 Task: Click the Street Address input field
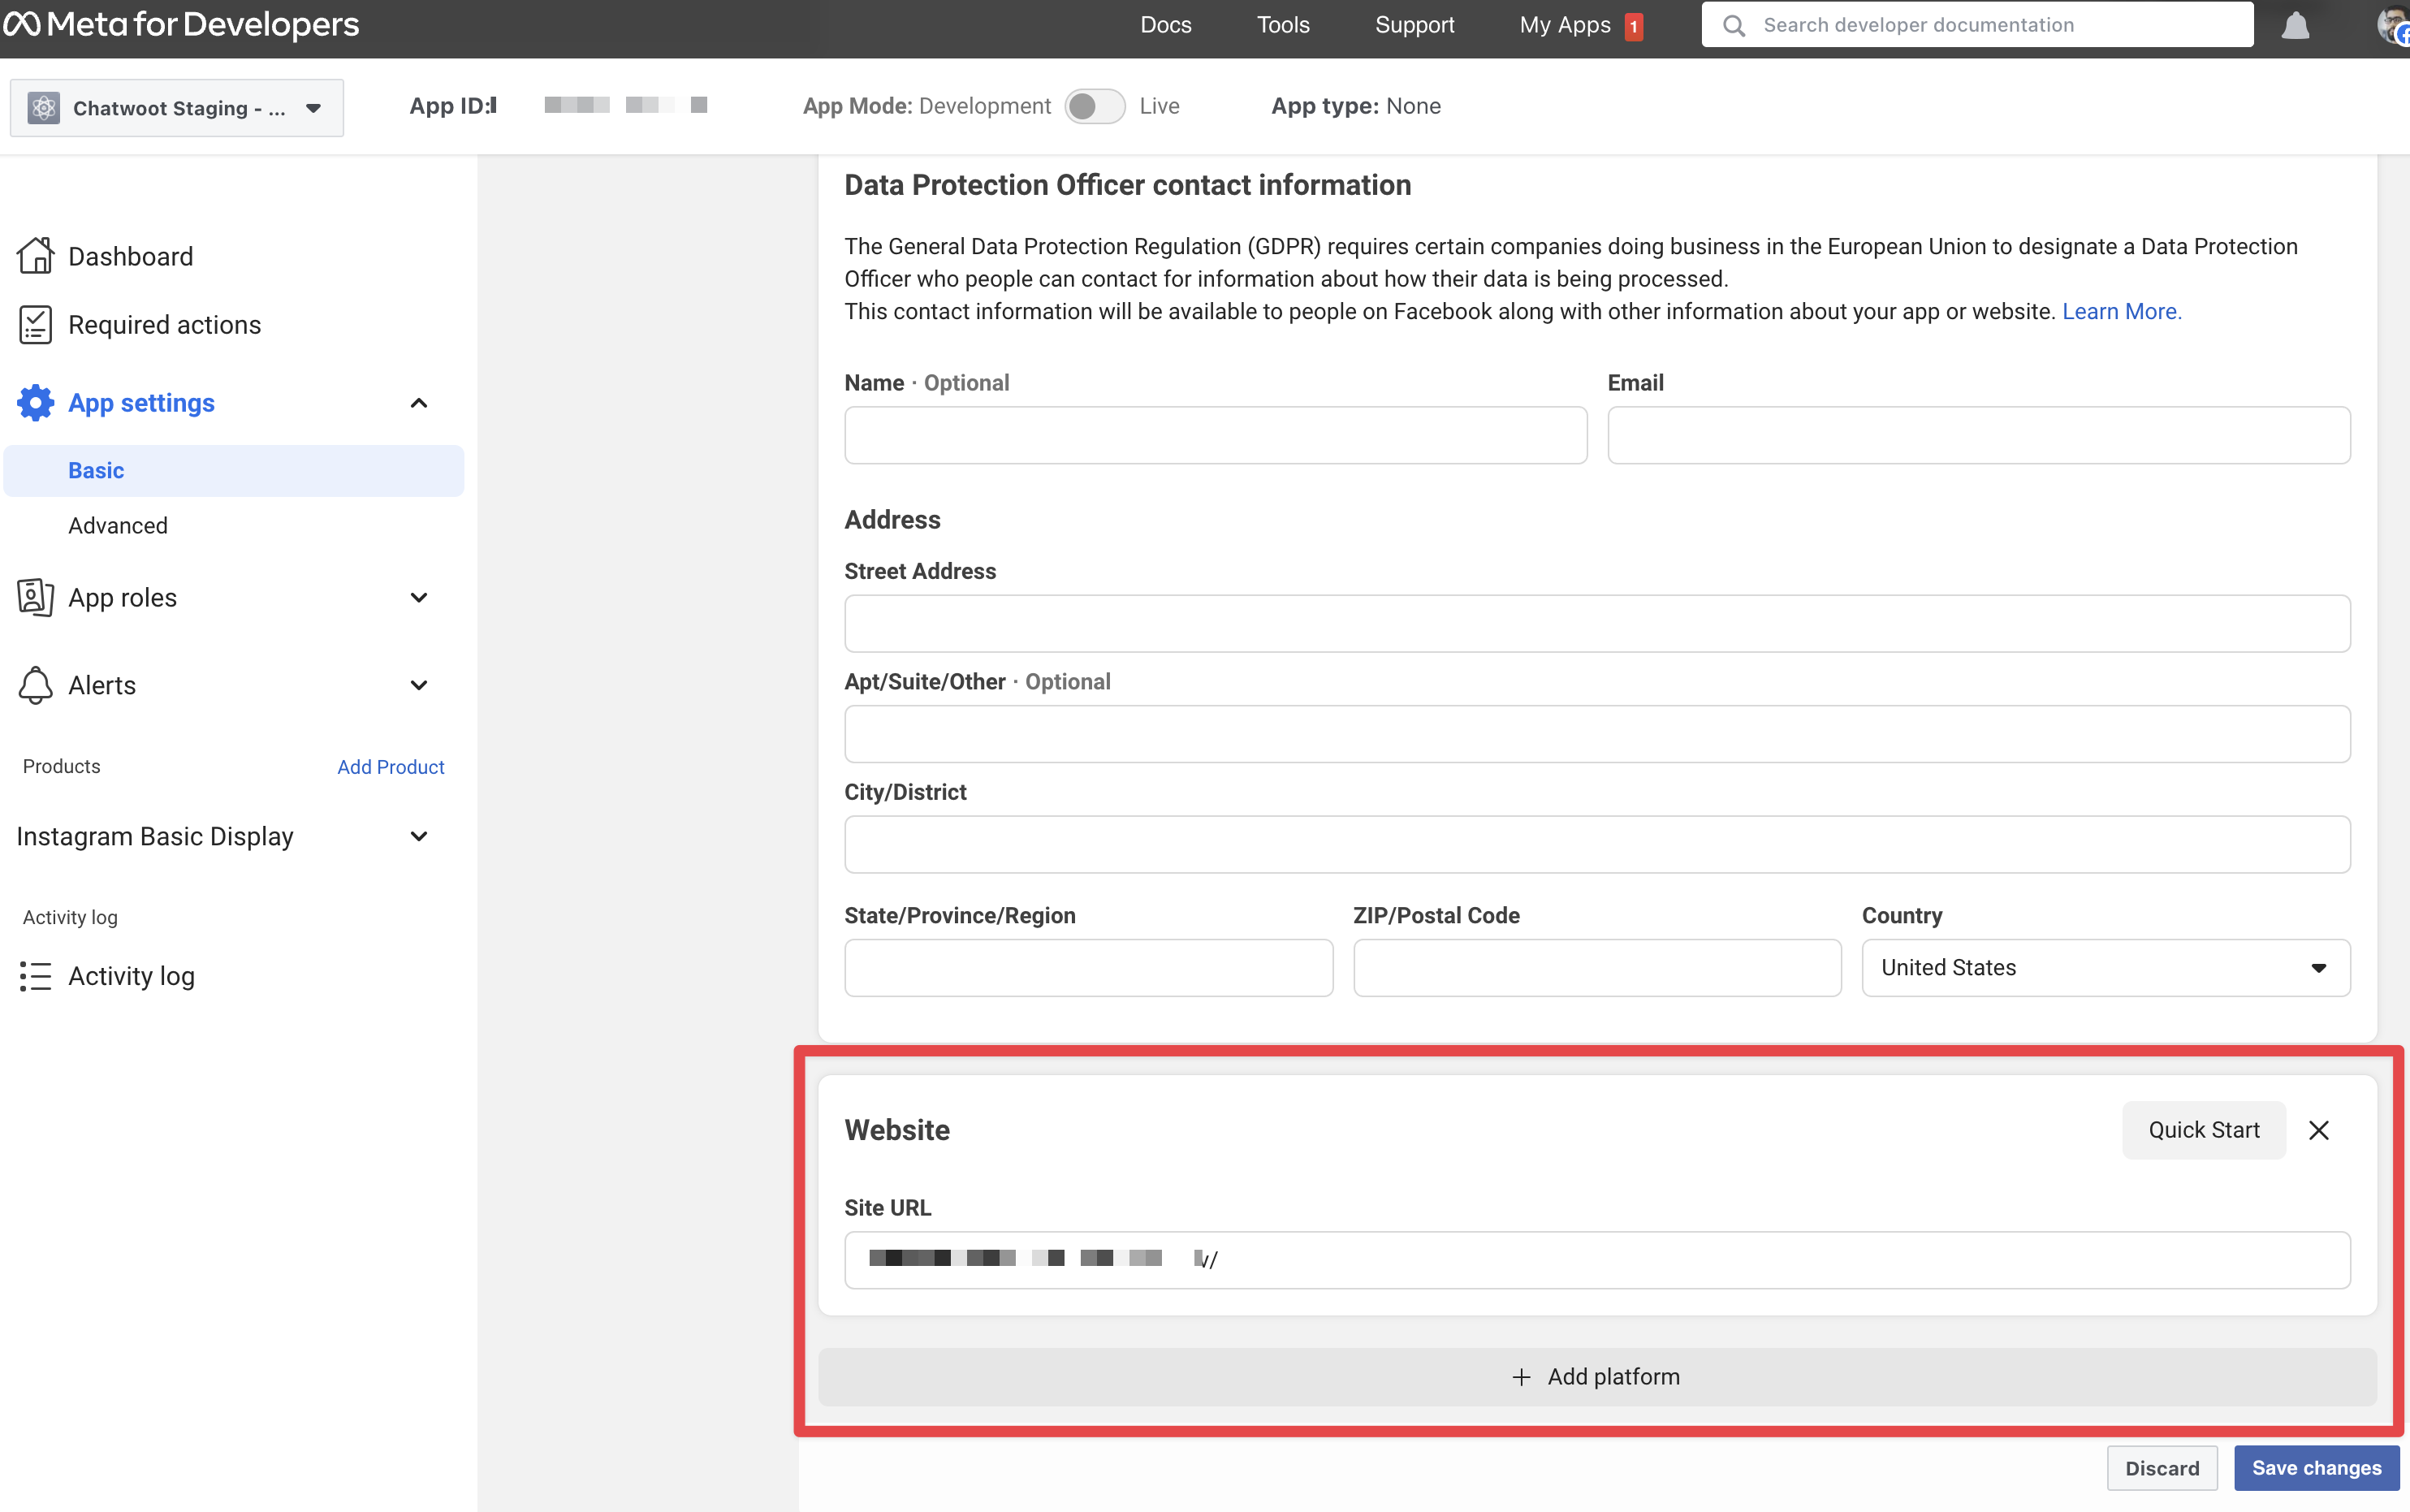coord(1596,623)
